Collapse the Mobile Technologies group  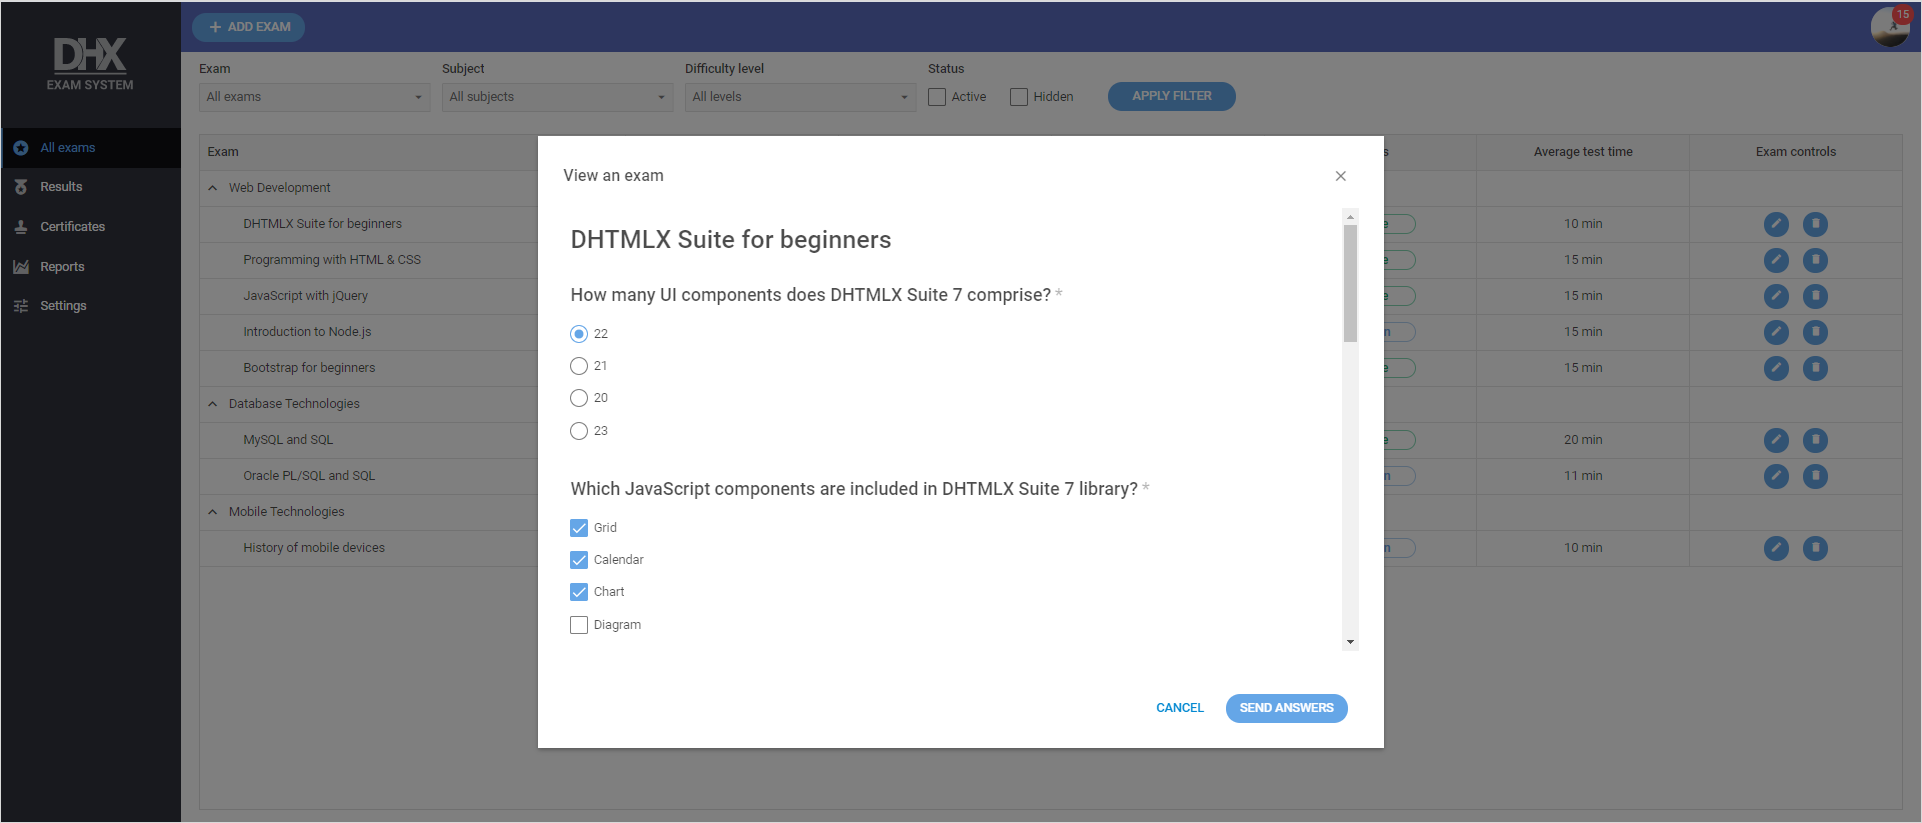pos(213,512)
